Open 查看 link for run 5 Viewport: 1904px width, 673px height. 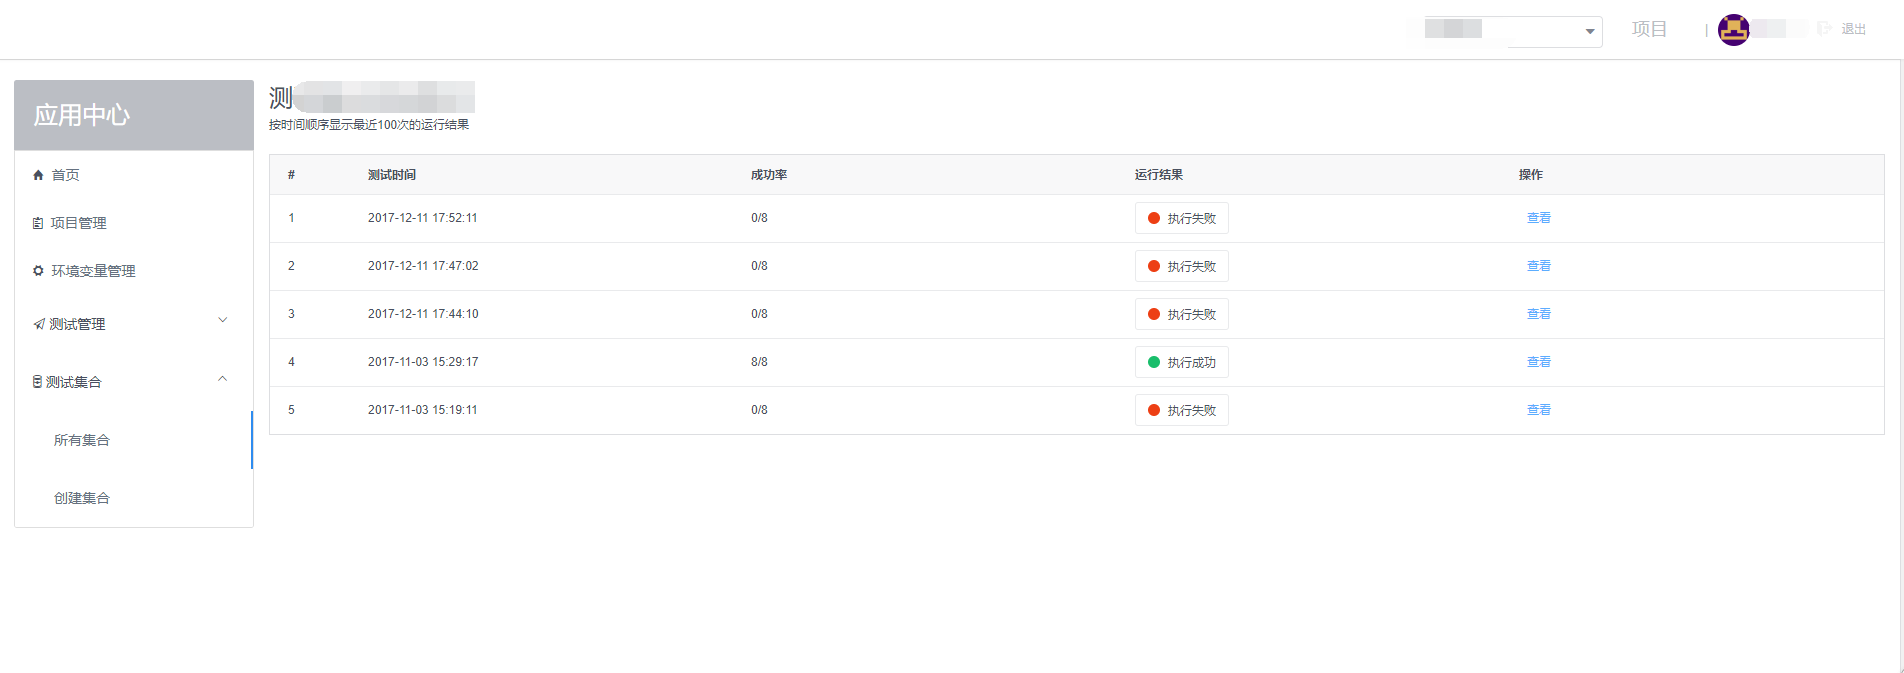(x=1538, y=410)
